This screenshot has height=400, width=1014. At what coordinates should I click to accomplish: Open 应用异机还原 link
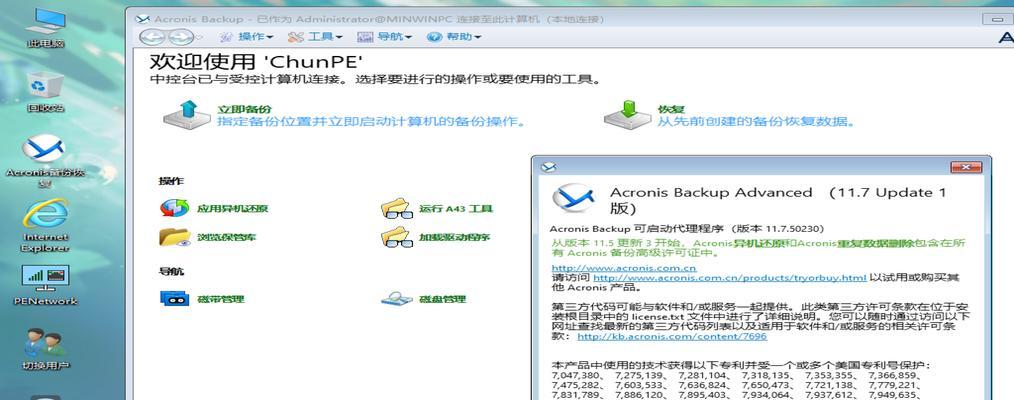232,209
